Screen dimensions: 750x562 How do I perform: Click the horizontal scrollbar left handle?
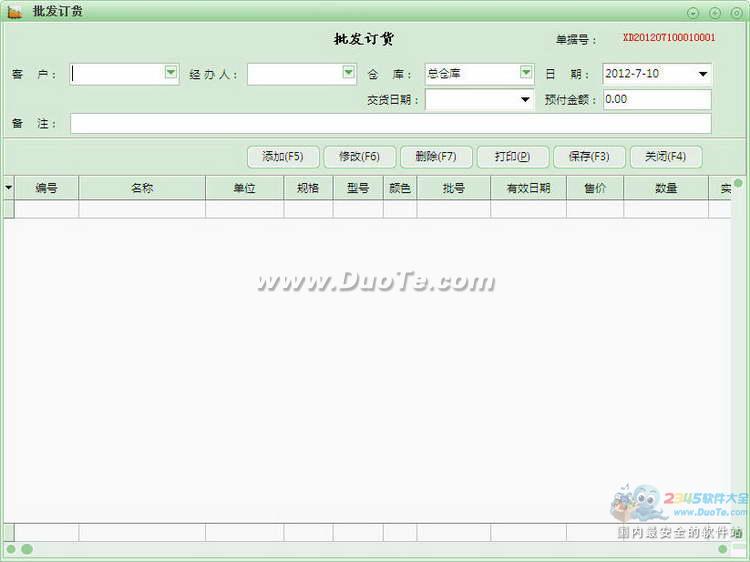click(x=12, y=549)
